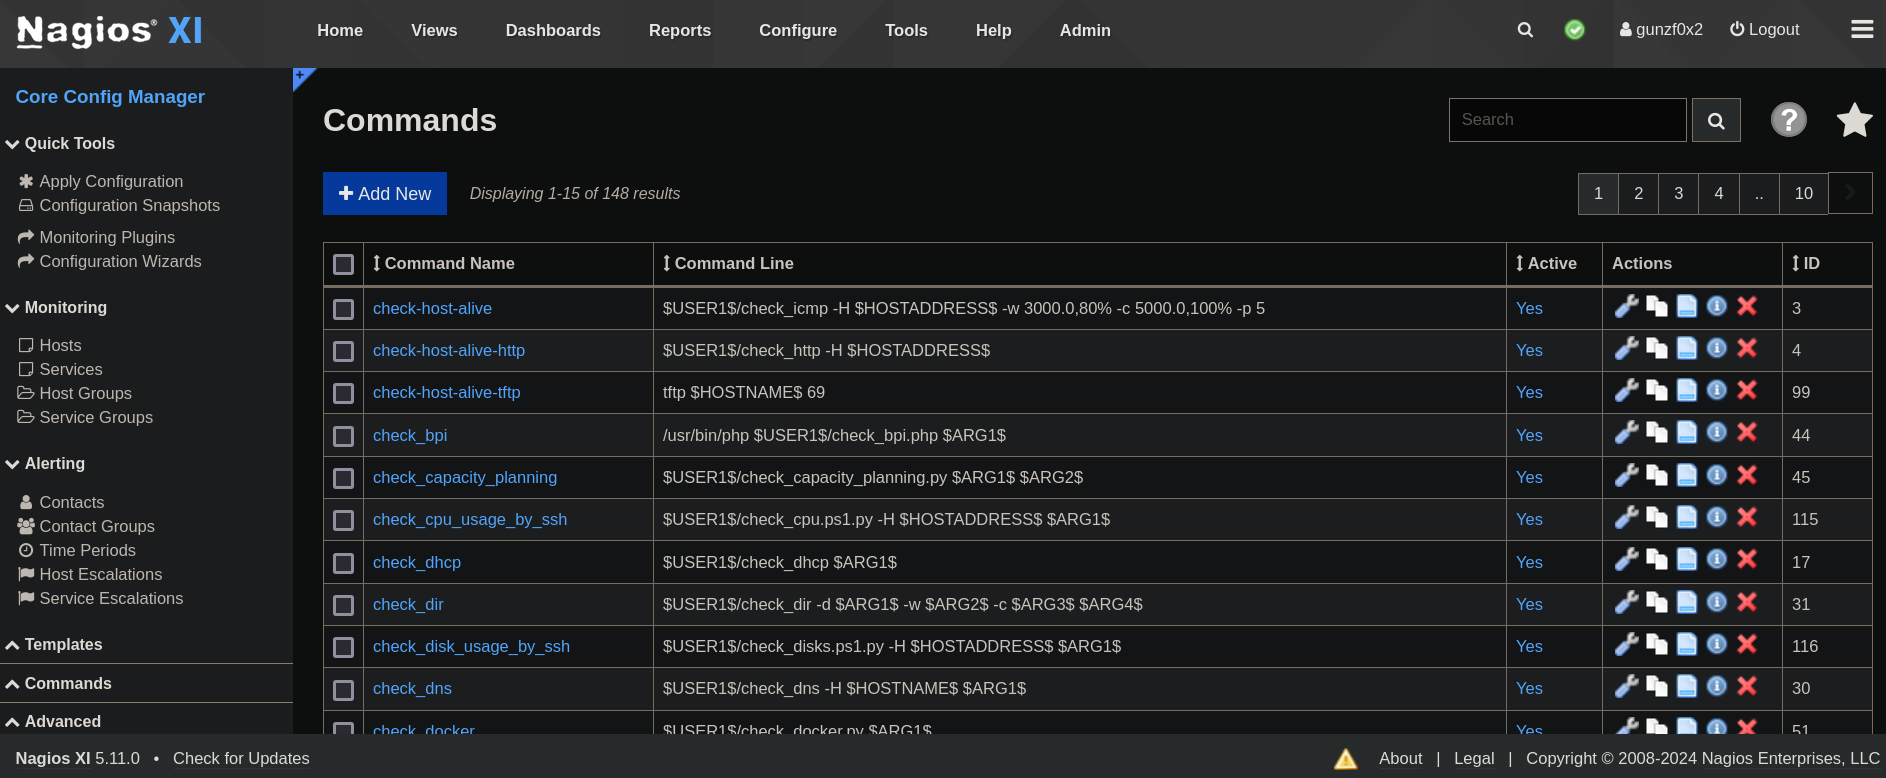Click the info icon for check_bpi
The width and height of the screenshot is (1886, 778).
point(1716,432)
